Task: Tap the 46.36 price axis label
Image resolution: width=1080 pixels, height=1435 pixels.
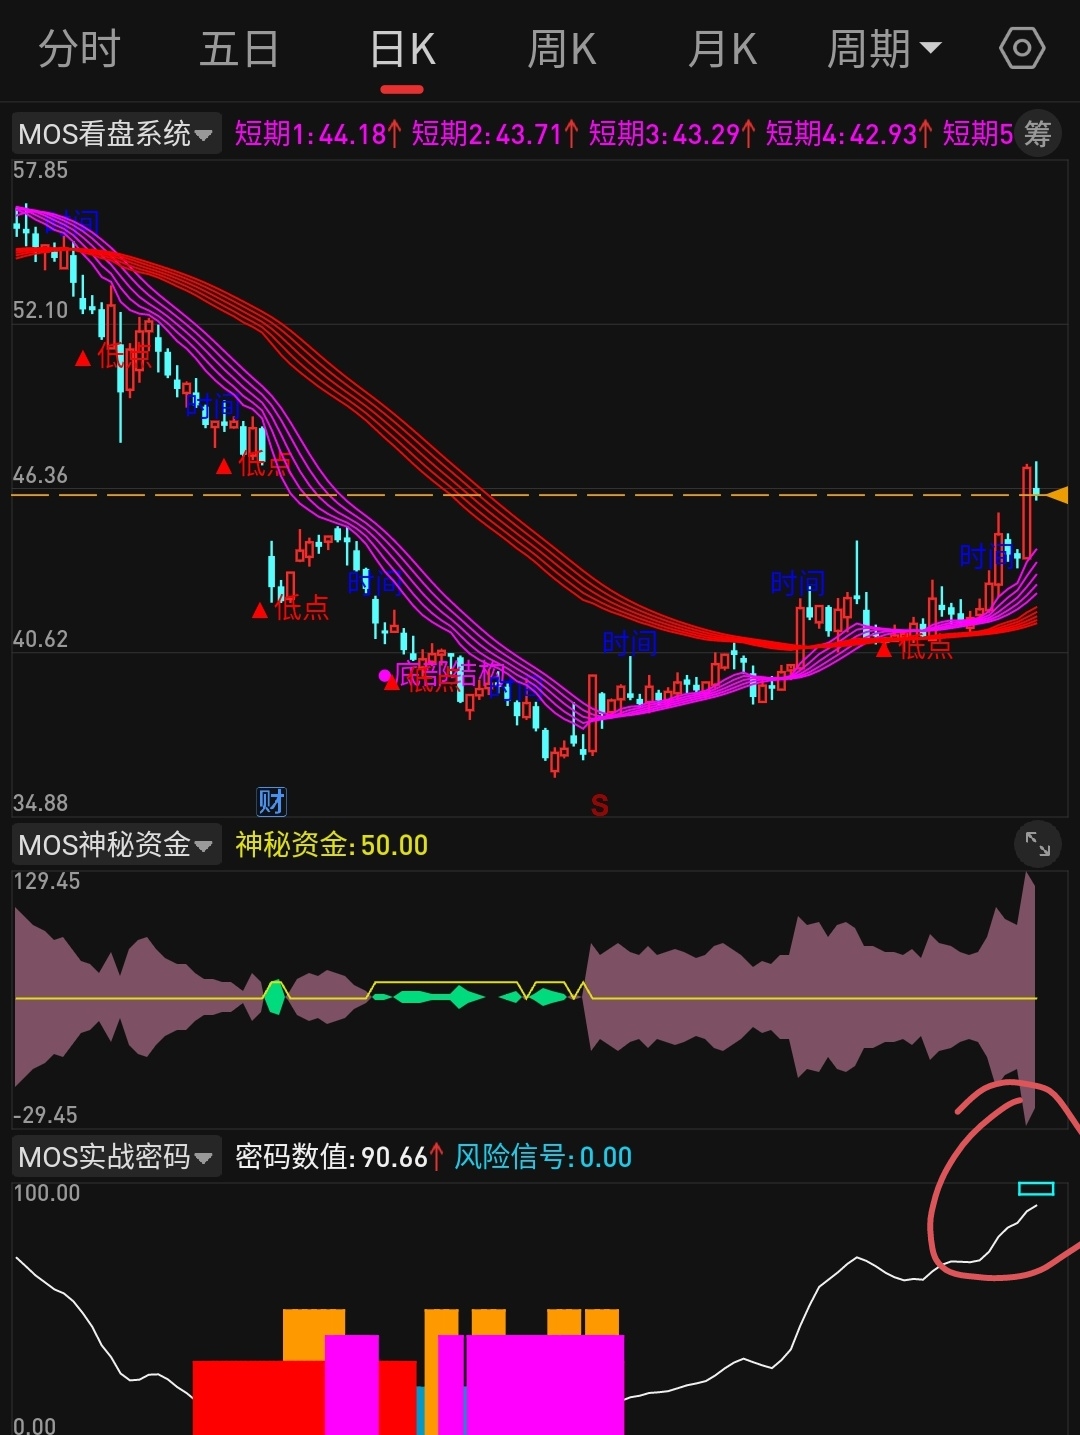Action: (41, 475)
